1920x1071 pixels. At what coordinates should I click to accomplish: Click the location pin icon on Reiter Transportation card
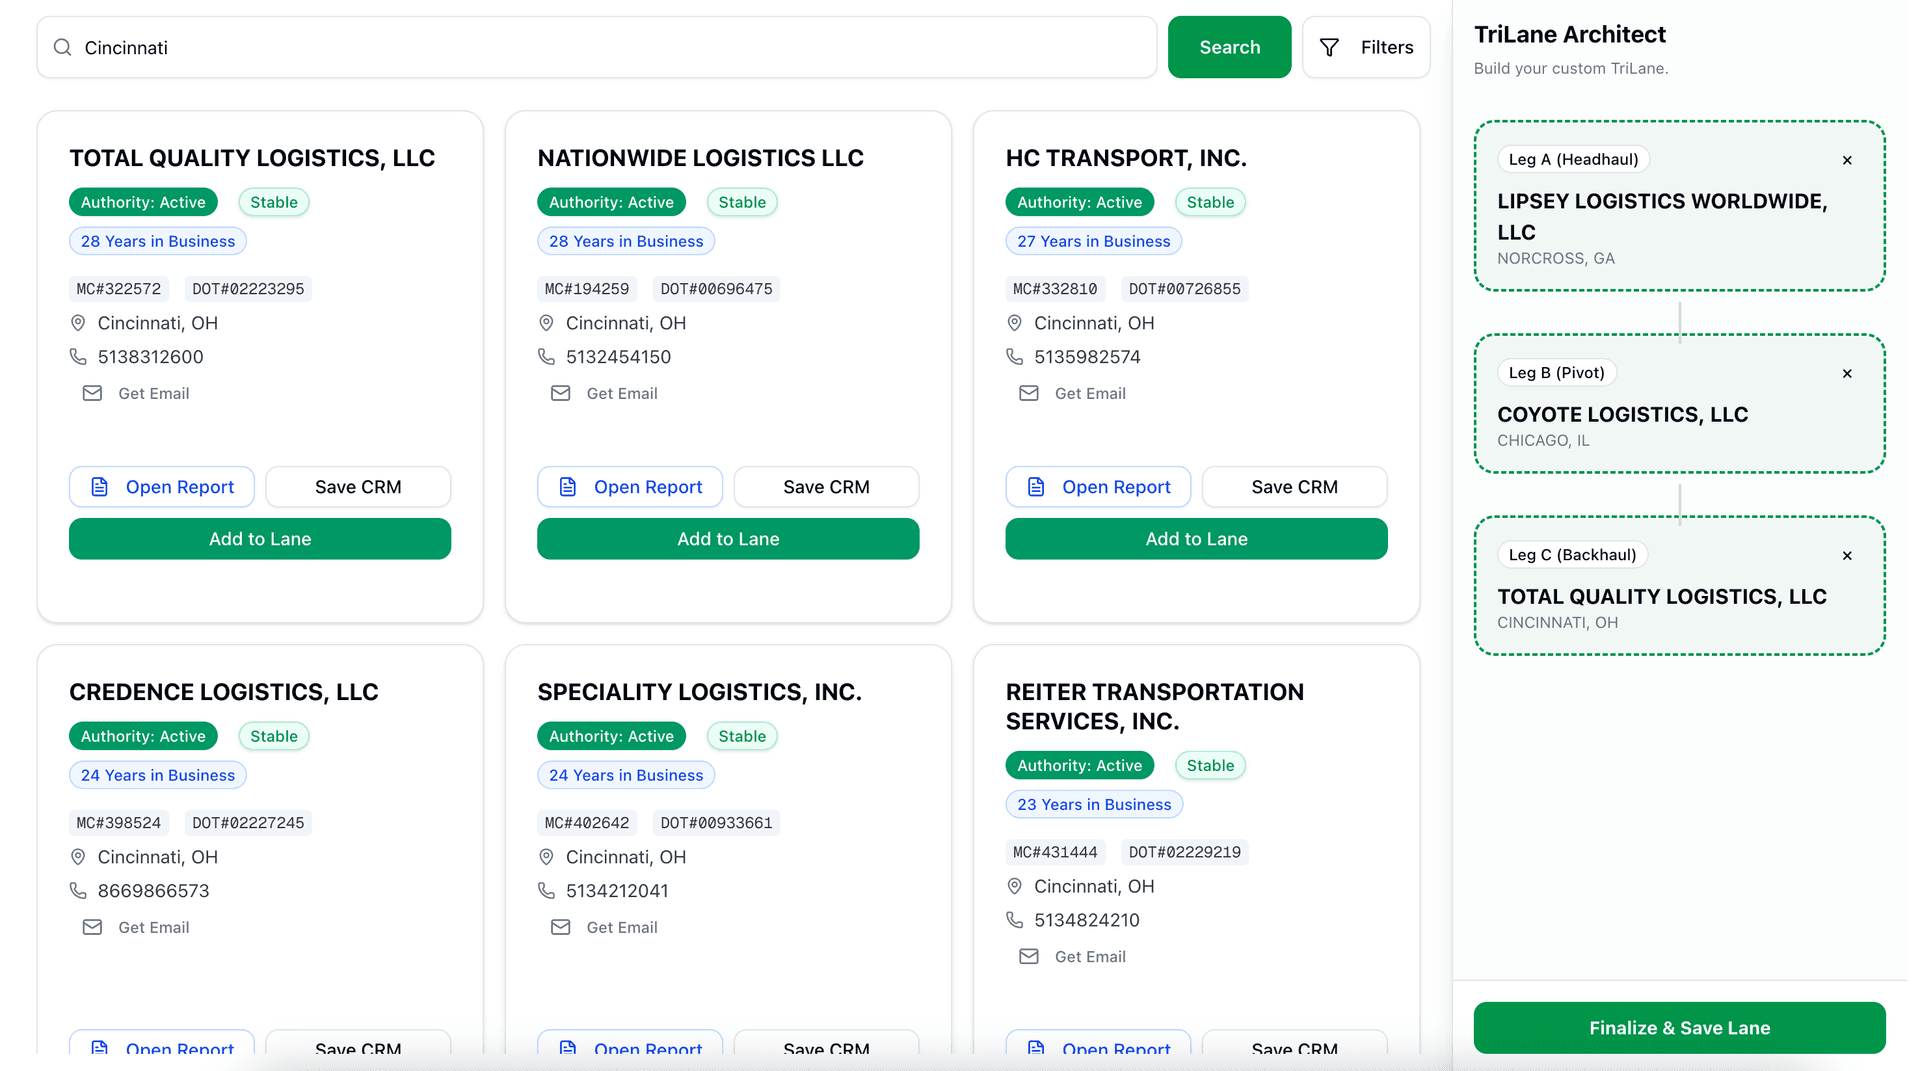pyautogui.click(x=1014, y=886)
